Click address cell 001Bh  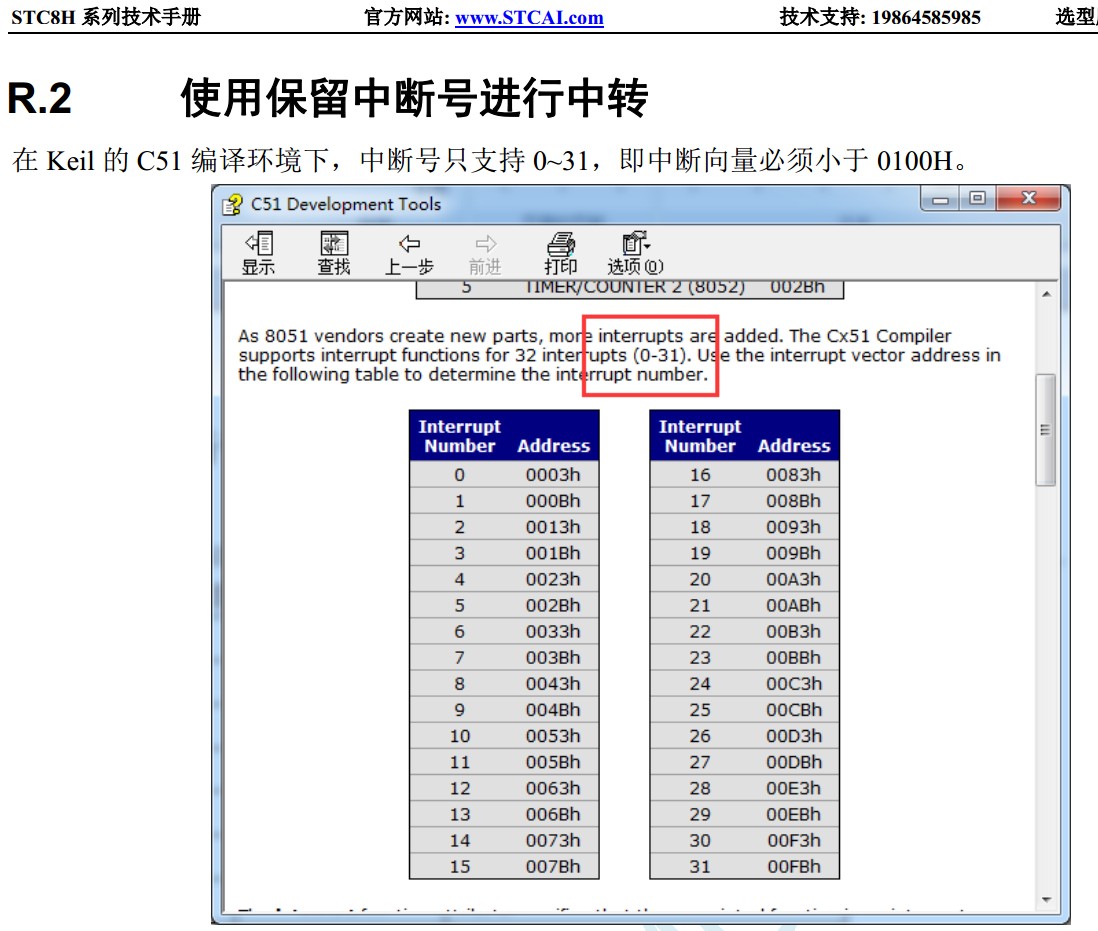point(553,554)
